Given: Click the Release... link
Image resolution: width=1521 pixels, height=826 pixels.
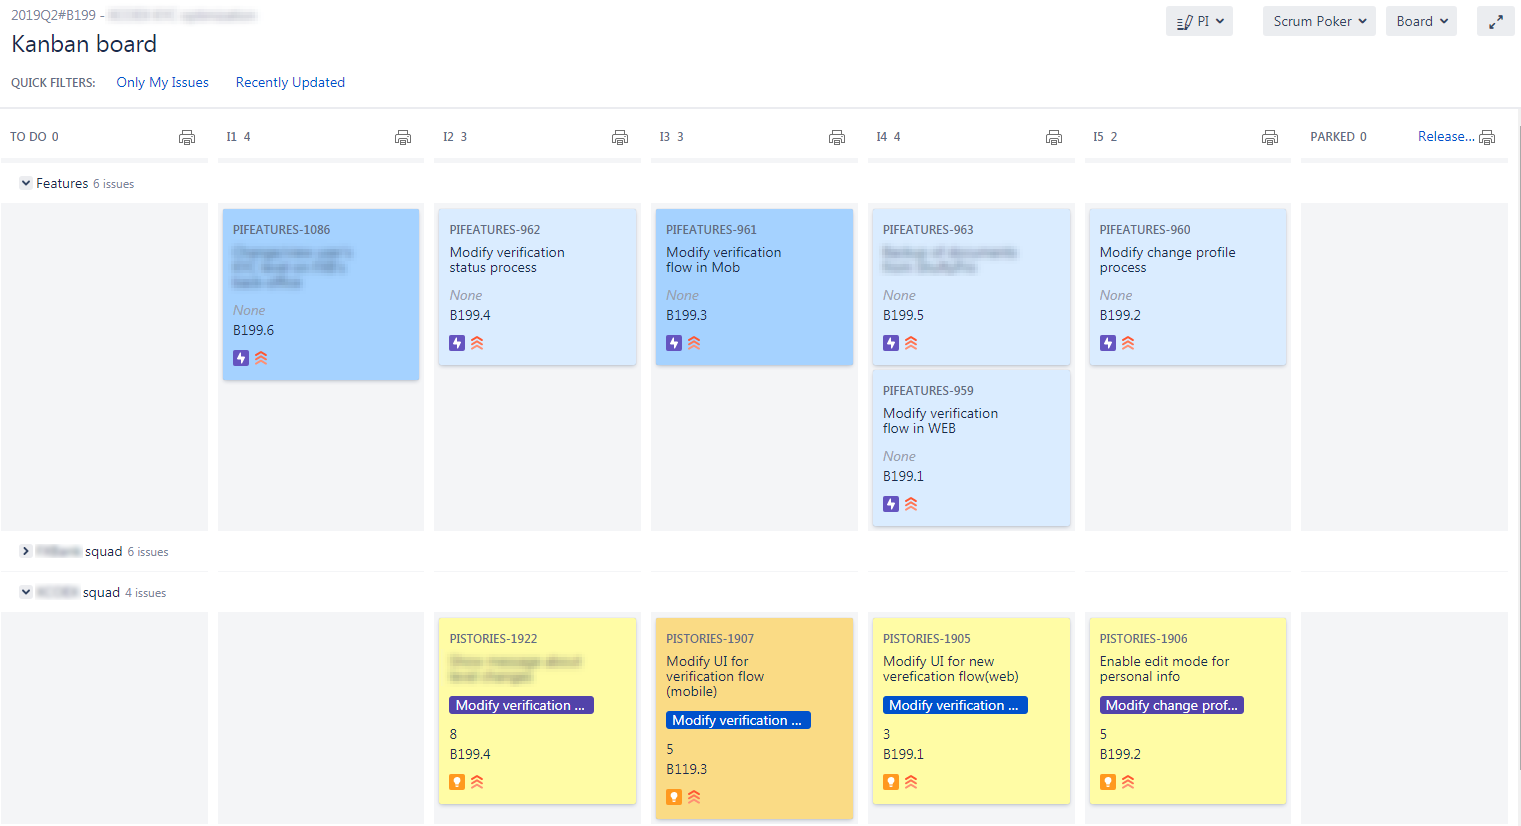Looking at the screenshot, I should (x=1446, y=136).
